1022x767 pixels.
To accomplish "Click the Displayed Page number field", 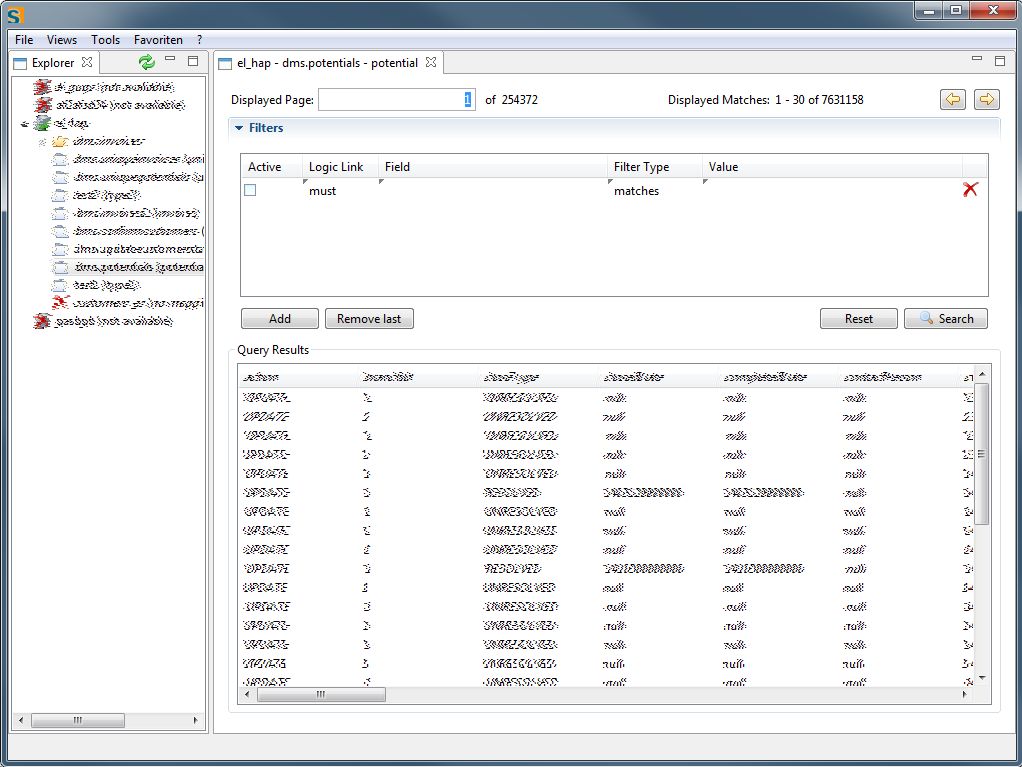I will (x=397, y=100).
